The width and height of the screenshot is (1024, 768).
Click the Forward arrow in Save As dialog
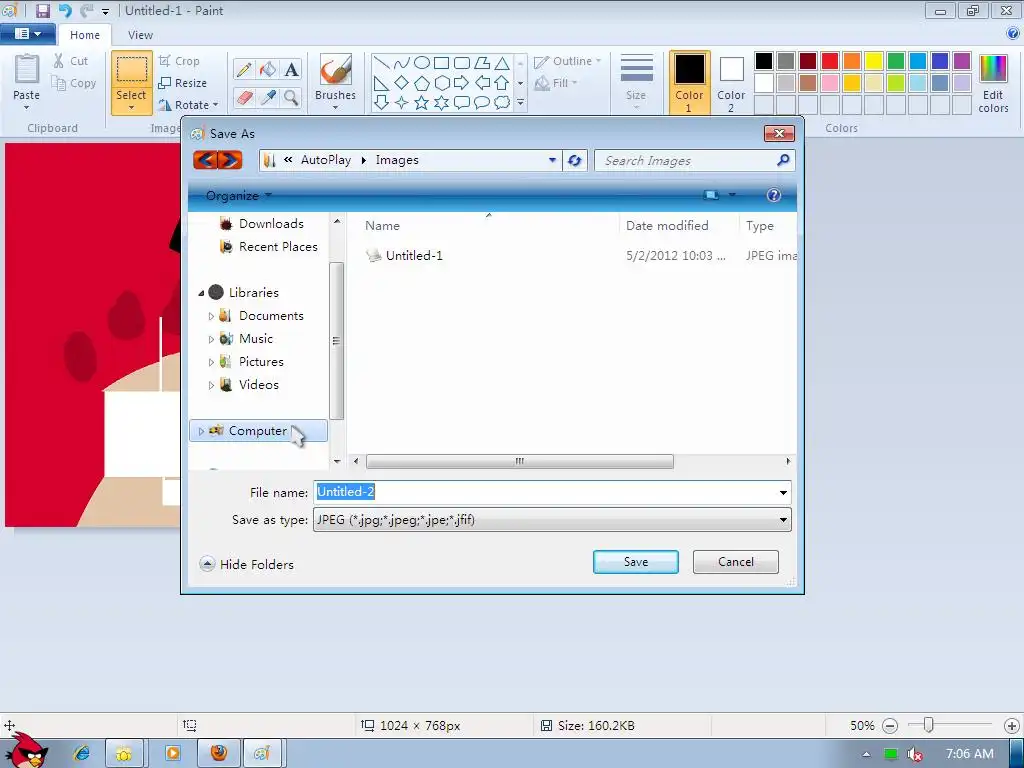(x=230, y=160)
